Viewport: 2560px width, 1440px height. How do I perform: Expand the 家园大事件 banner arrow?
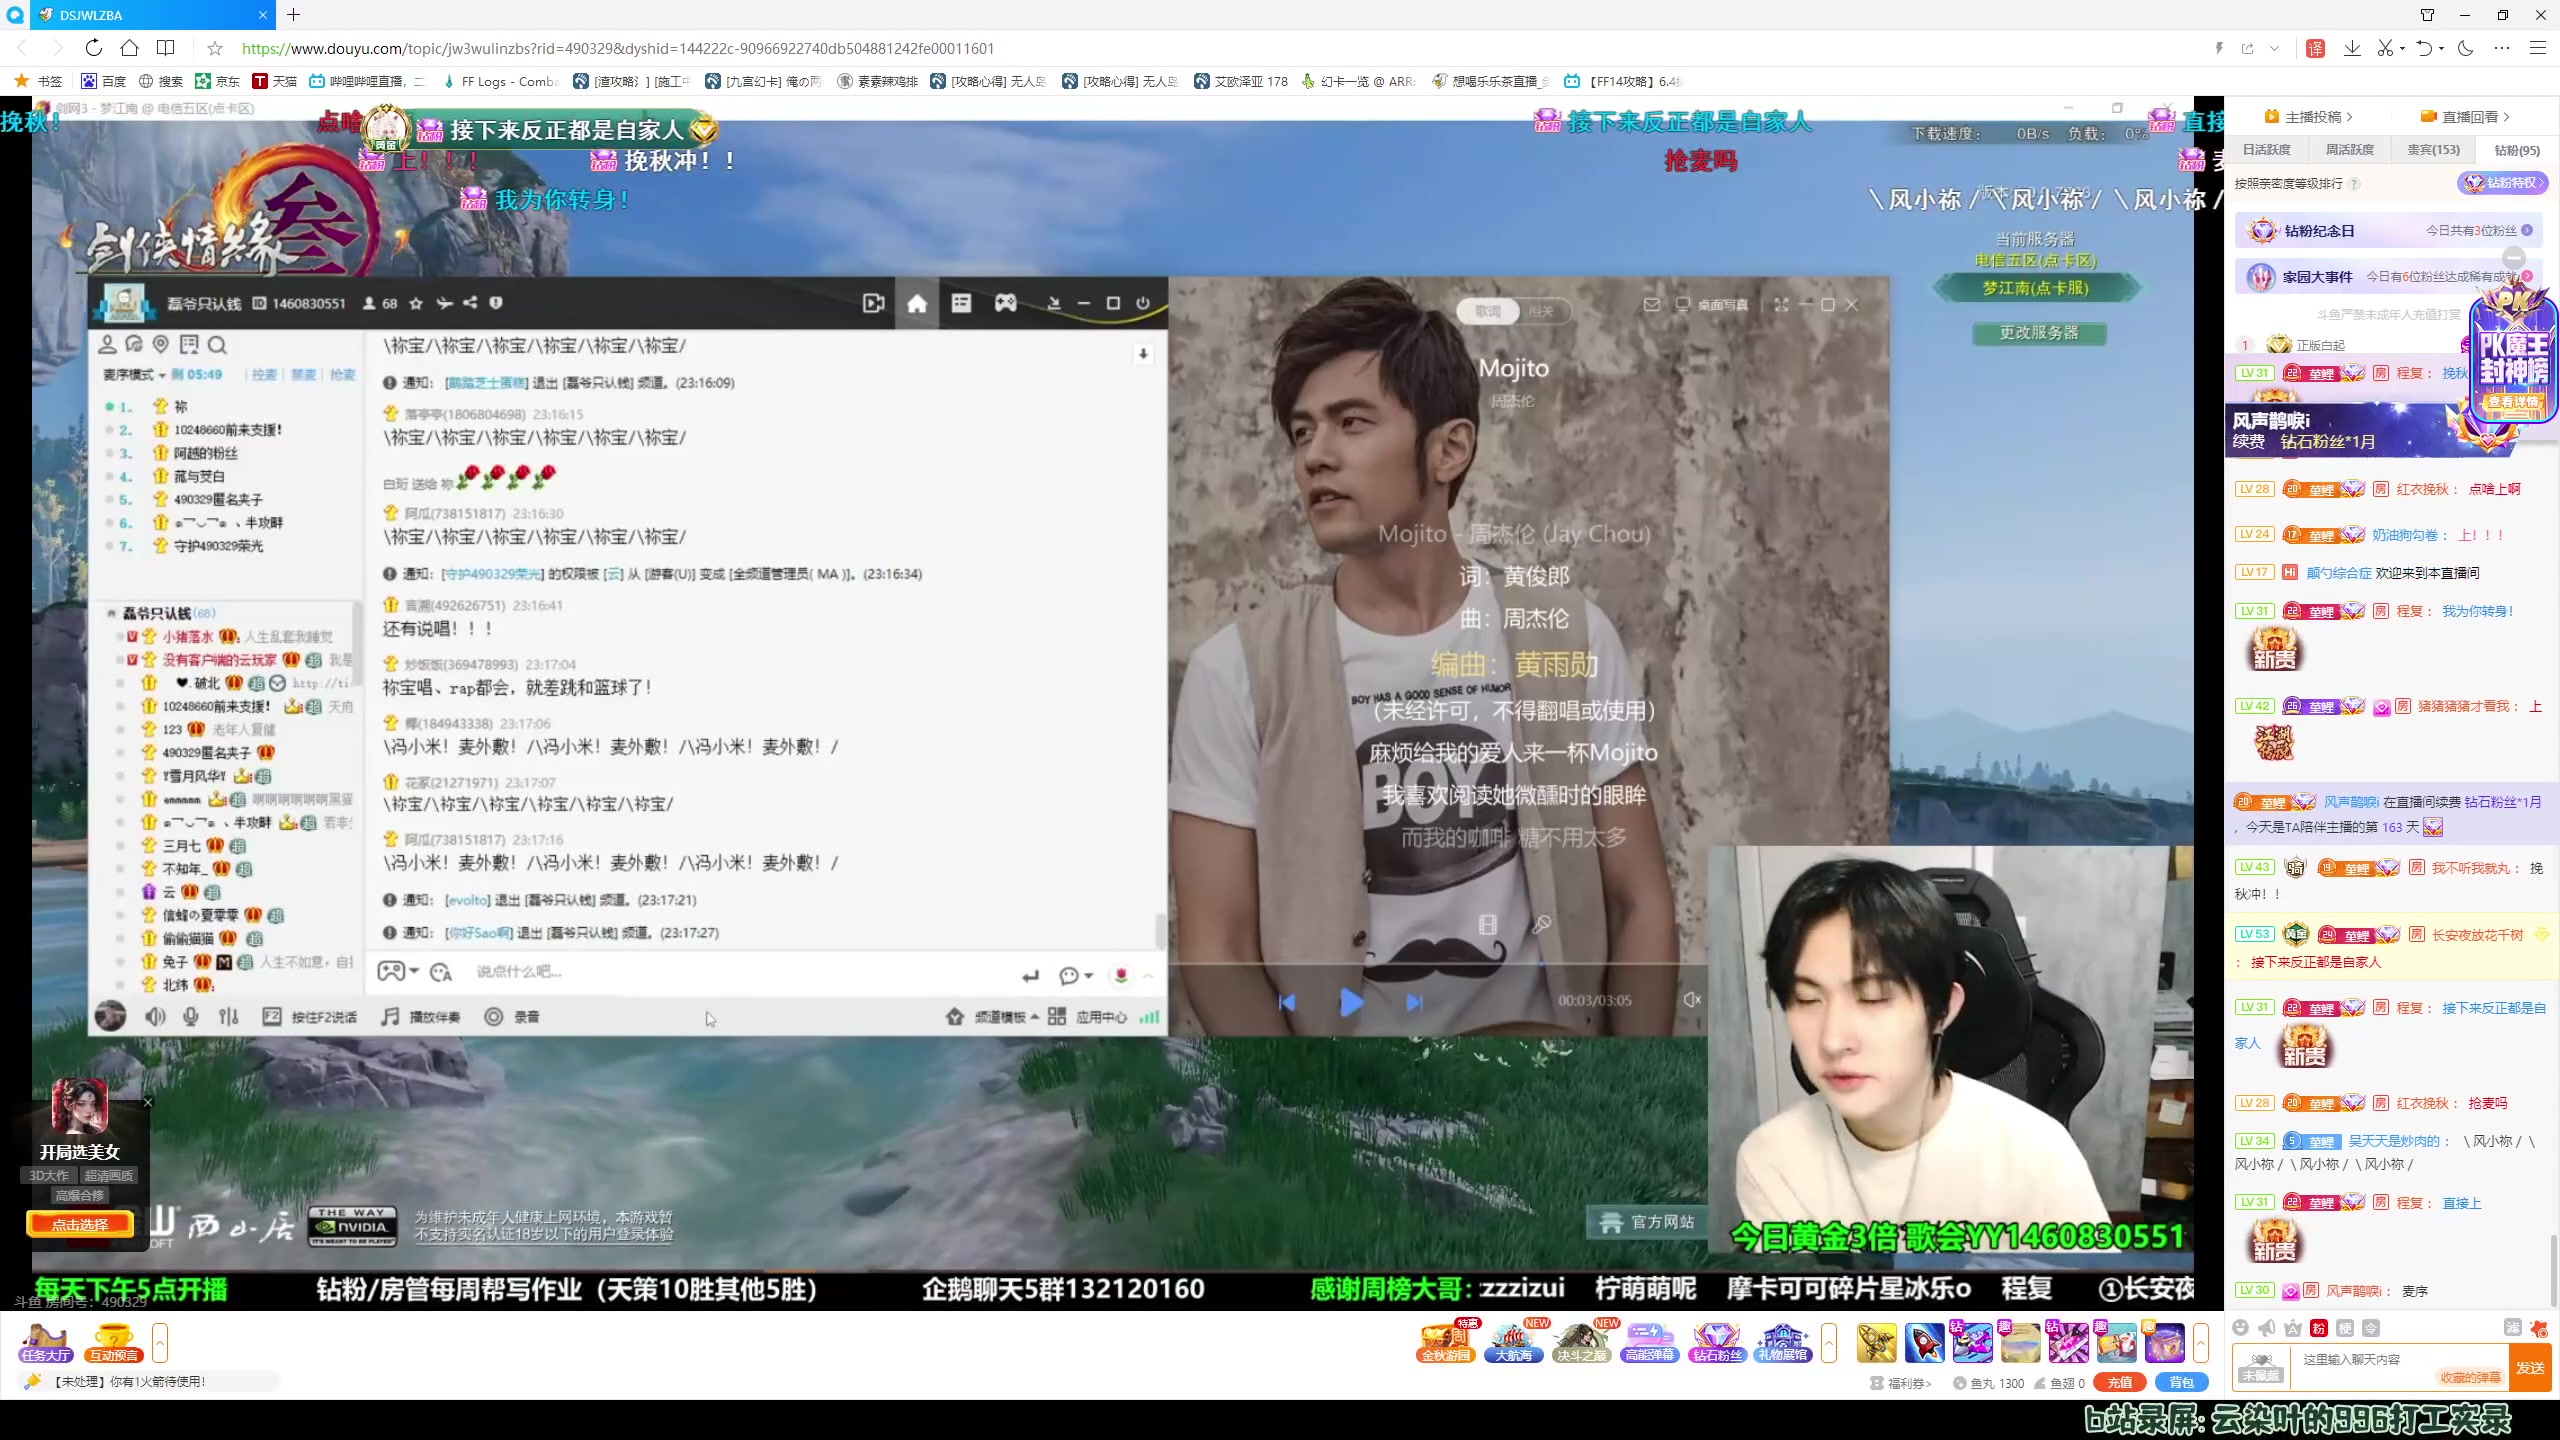2527,276
